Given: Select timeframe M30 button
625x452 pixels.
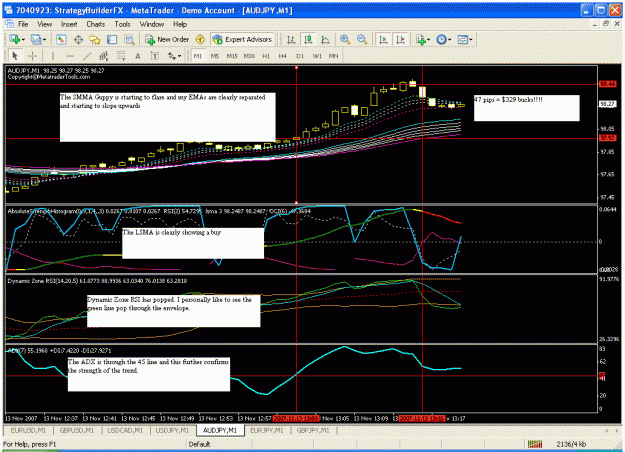Looking at the screenshot, I should tap(249, 56).
